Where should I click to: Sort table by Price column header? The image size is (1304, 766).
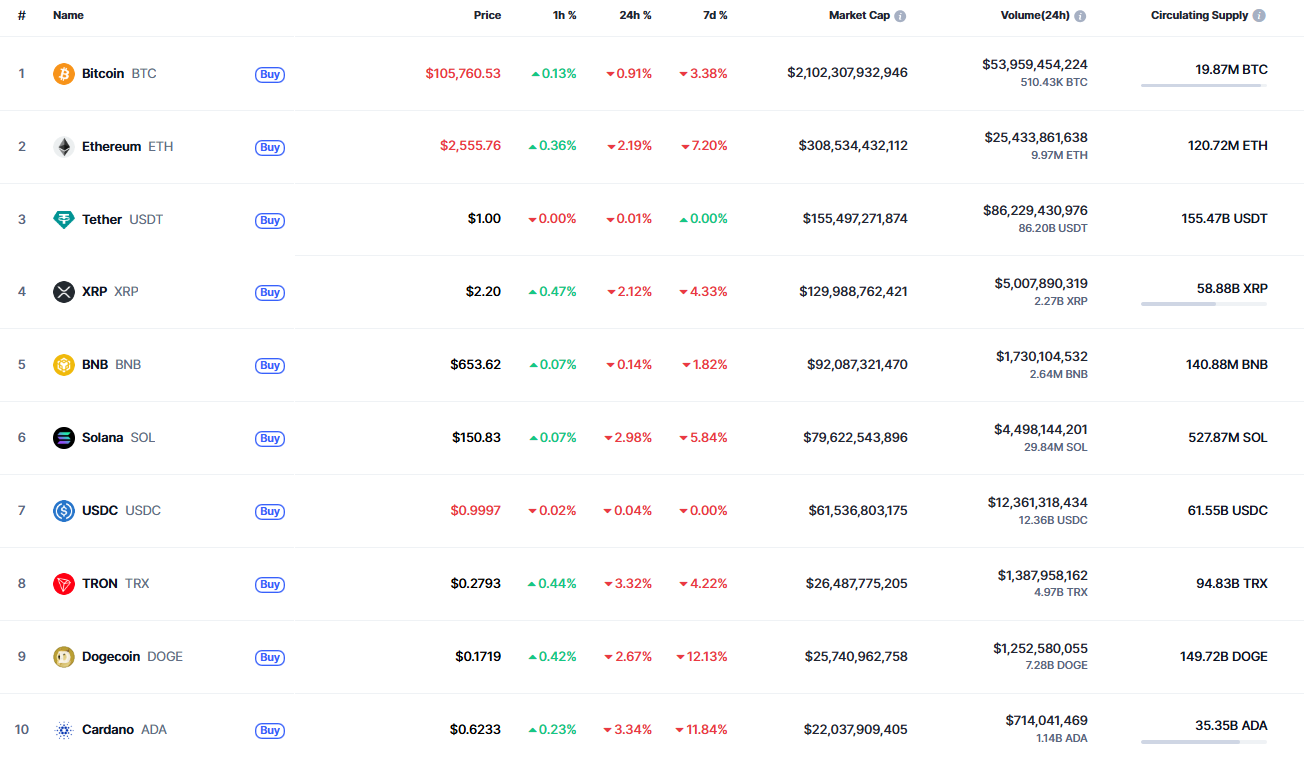click(487, 16)
